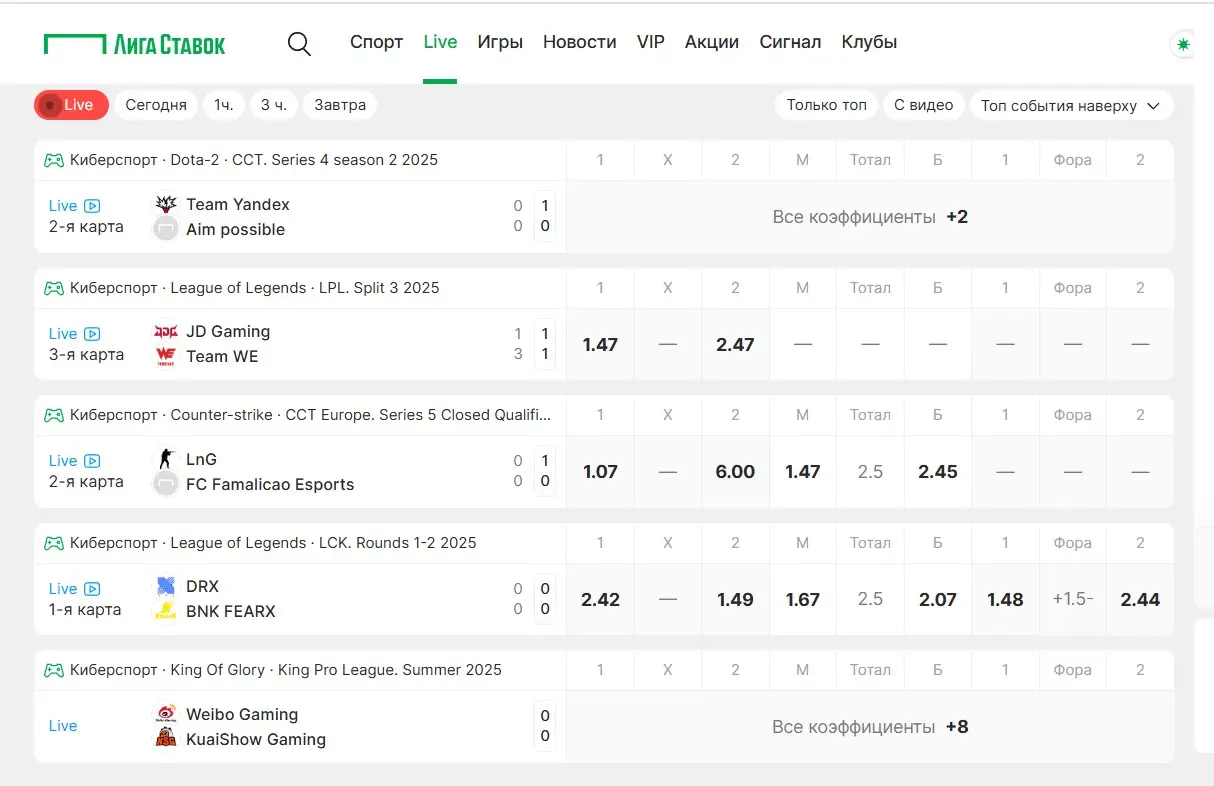Click the DRX team logo
The height and width of the screenshot is (786, 1214).
[166, 587]
